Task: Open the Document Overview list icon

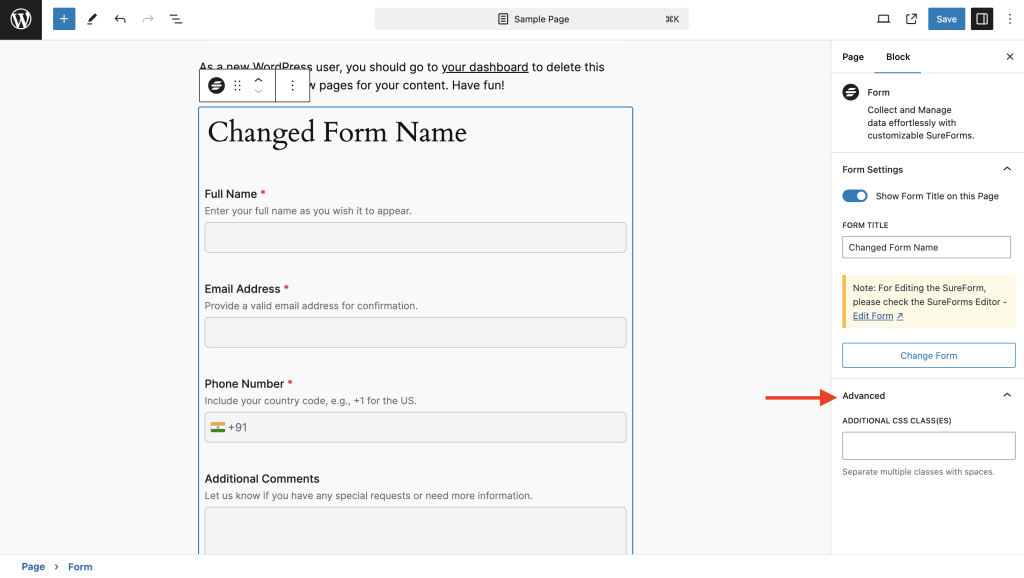Action: 176,19
